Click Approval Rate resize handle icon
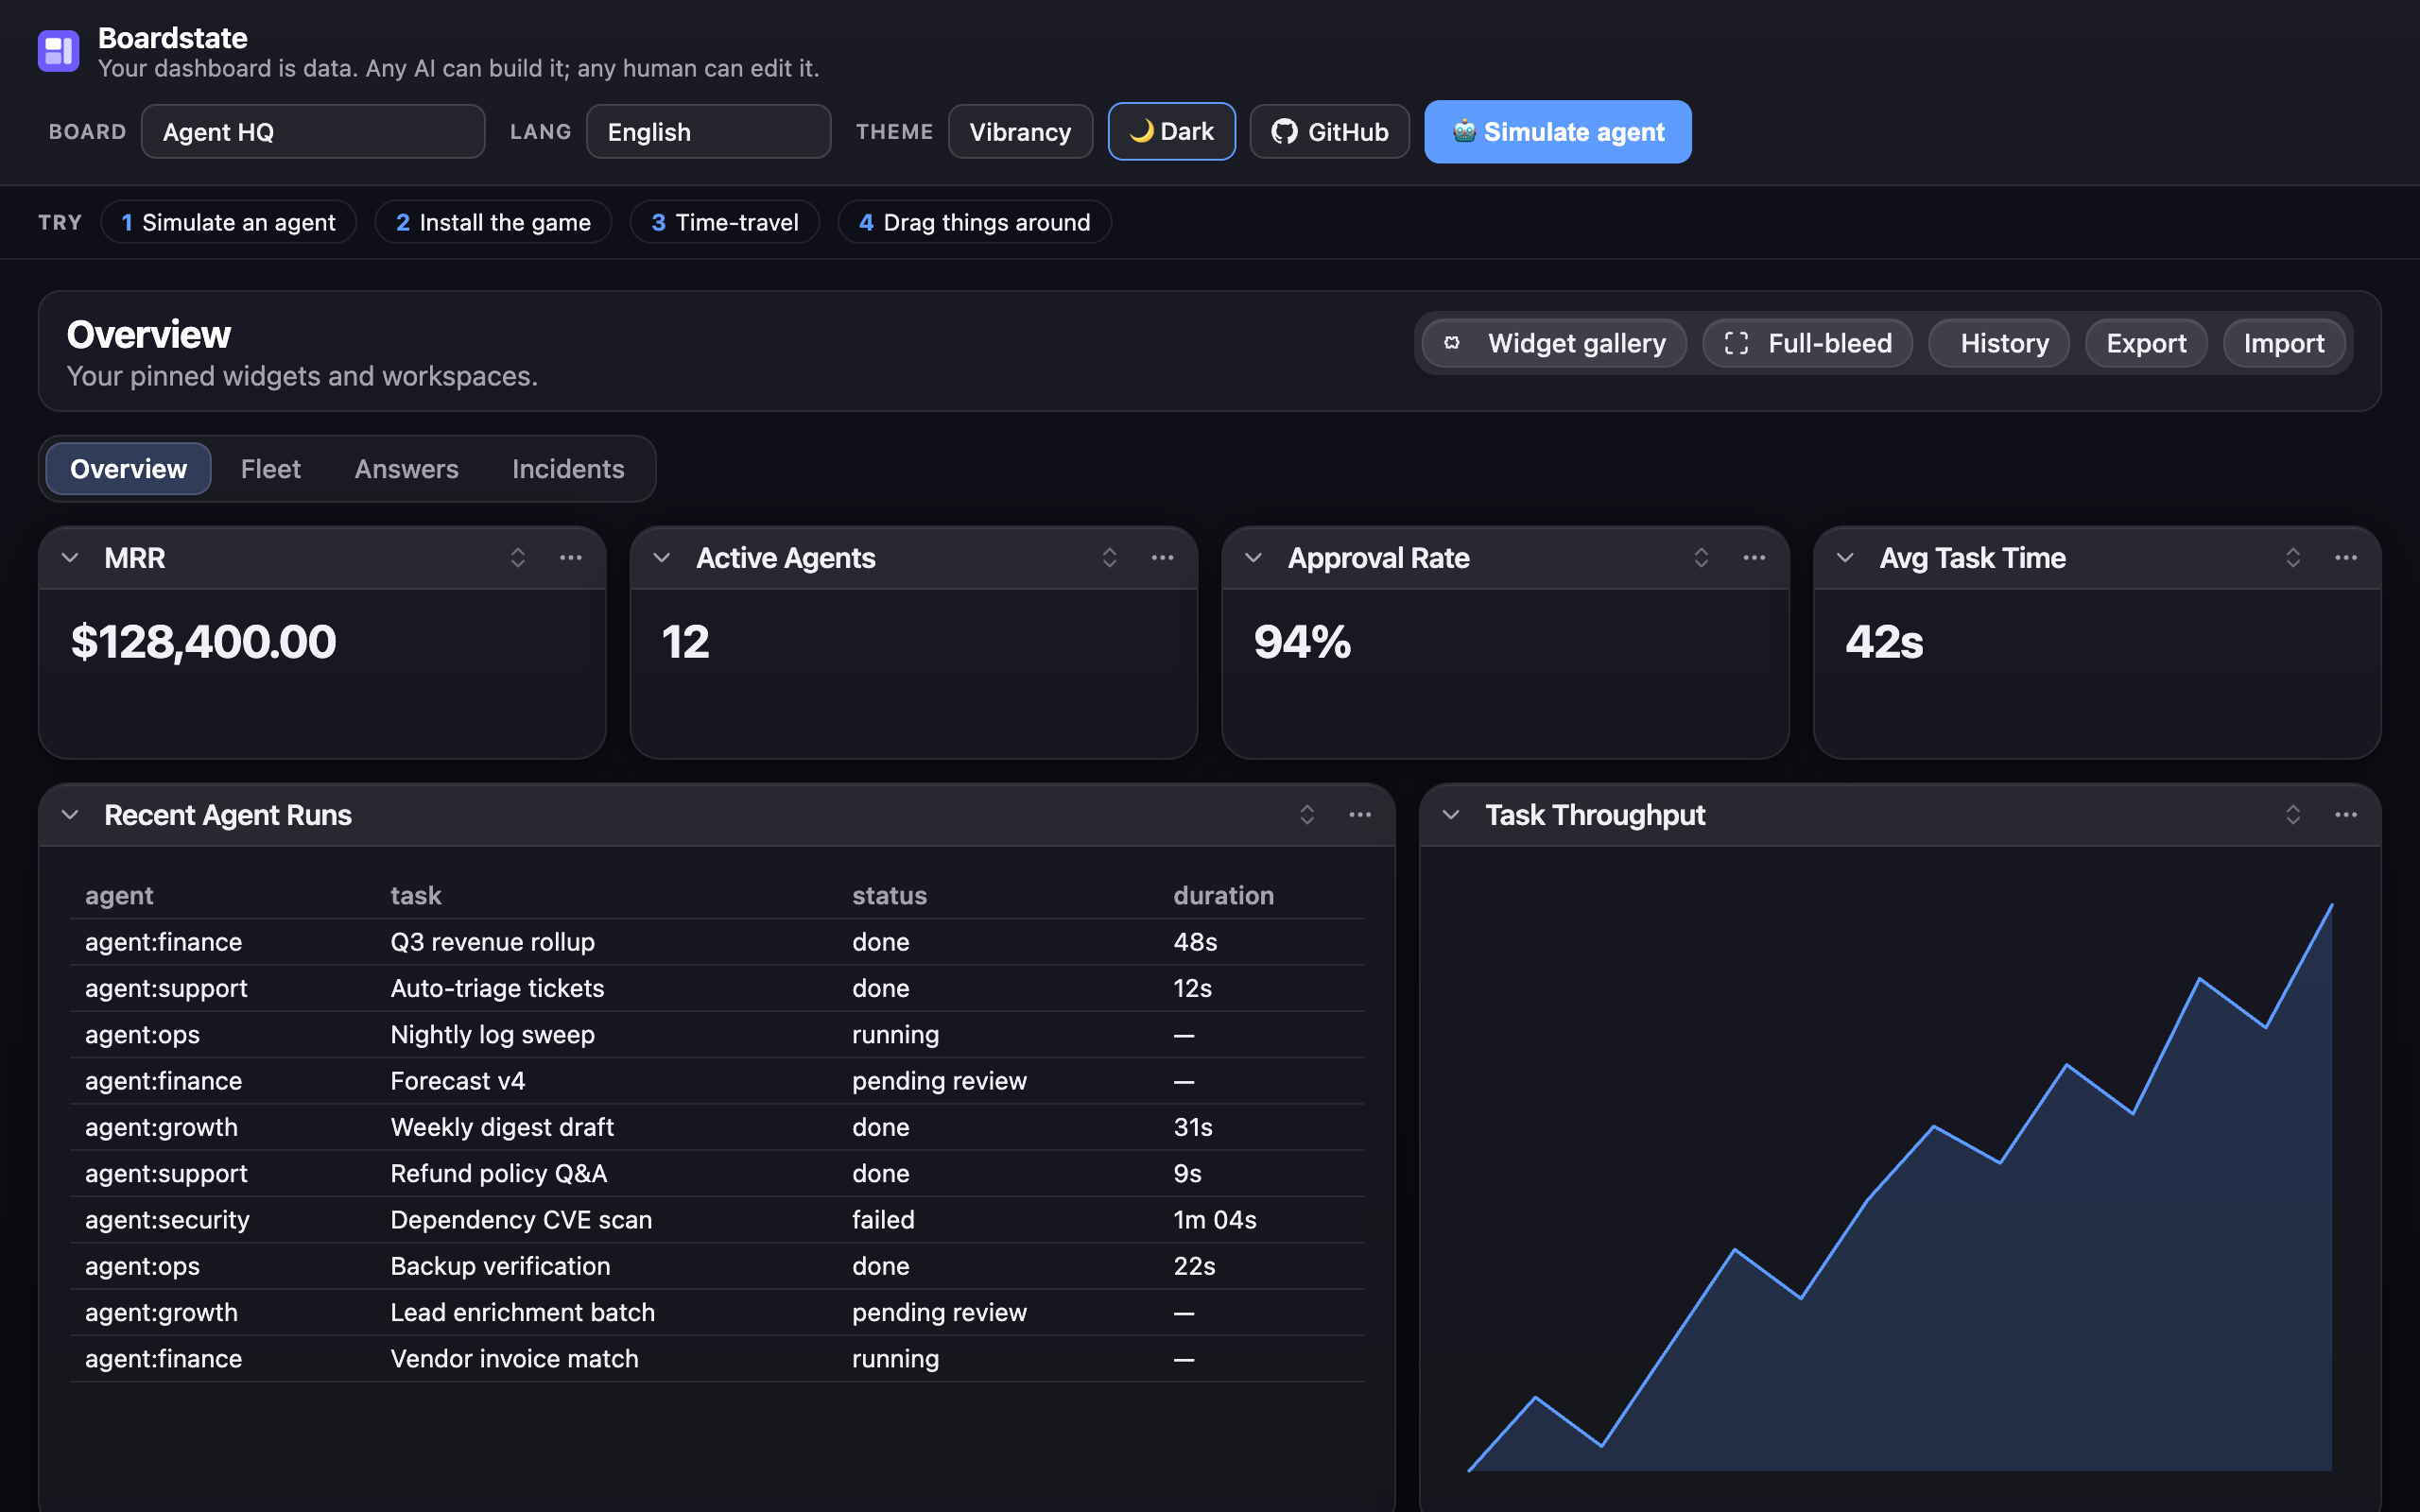The height and width of the screenshot is (1512, 2420). tap(1701, 558)
